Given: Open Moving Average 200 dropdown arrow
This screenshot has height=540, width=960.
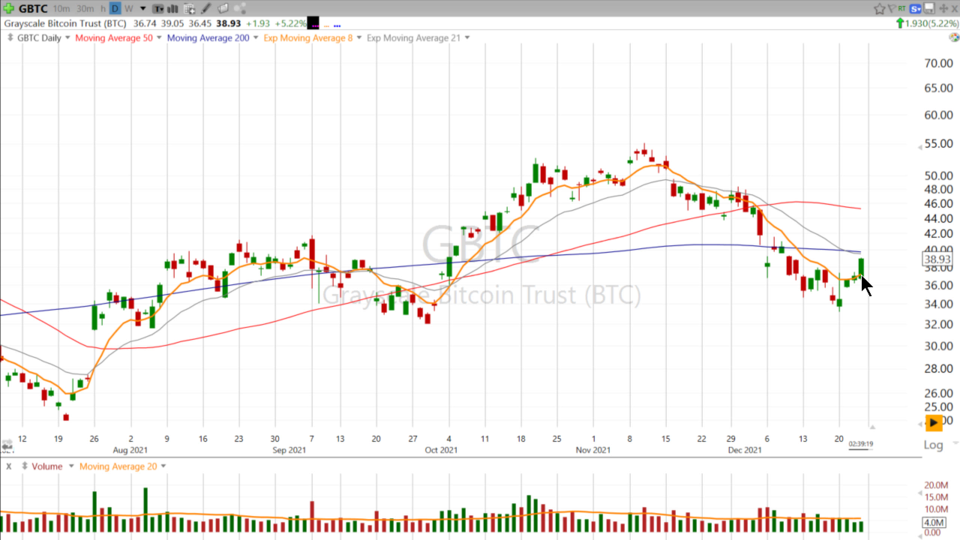Looking at the screenshot, I should coord(255,38).
